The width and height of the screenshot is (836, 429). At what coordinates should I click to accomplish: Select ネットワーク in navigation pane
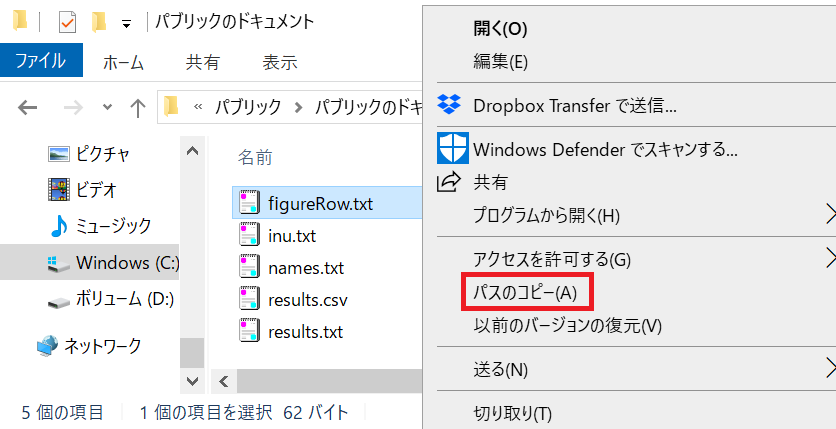coord(102,346)
